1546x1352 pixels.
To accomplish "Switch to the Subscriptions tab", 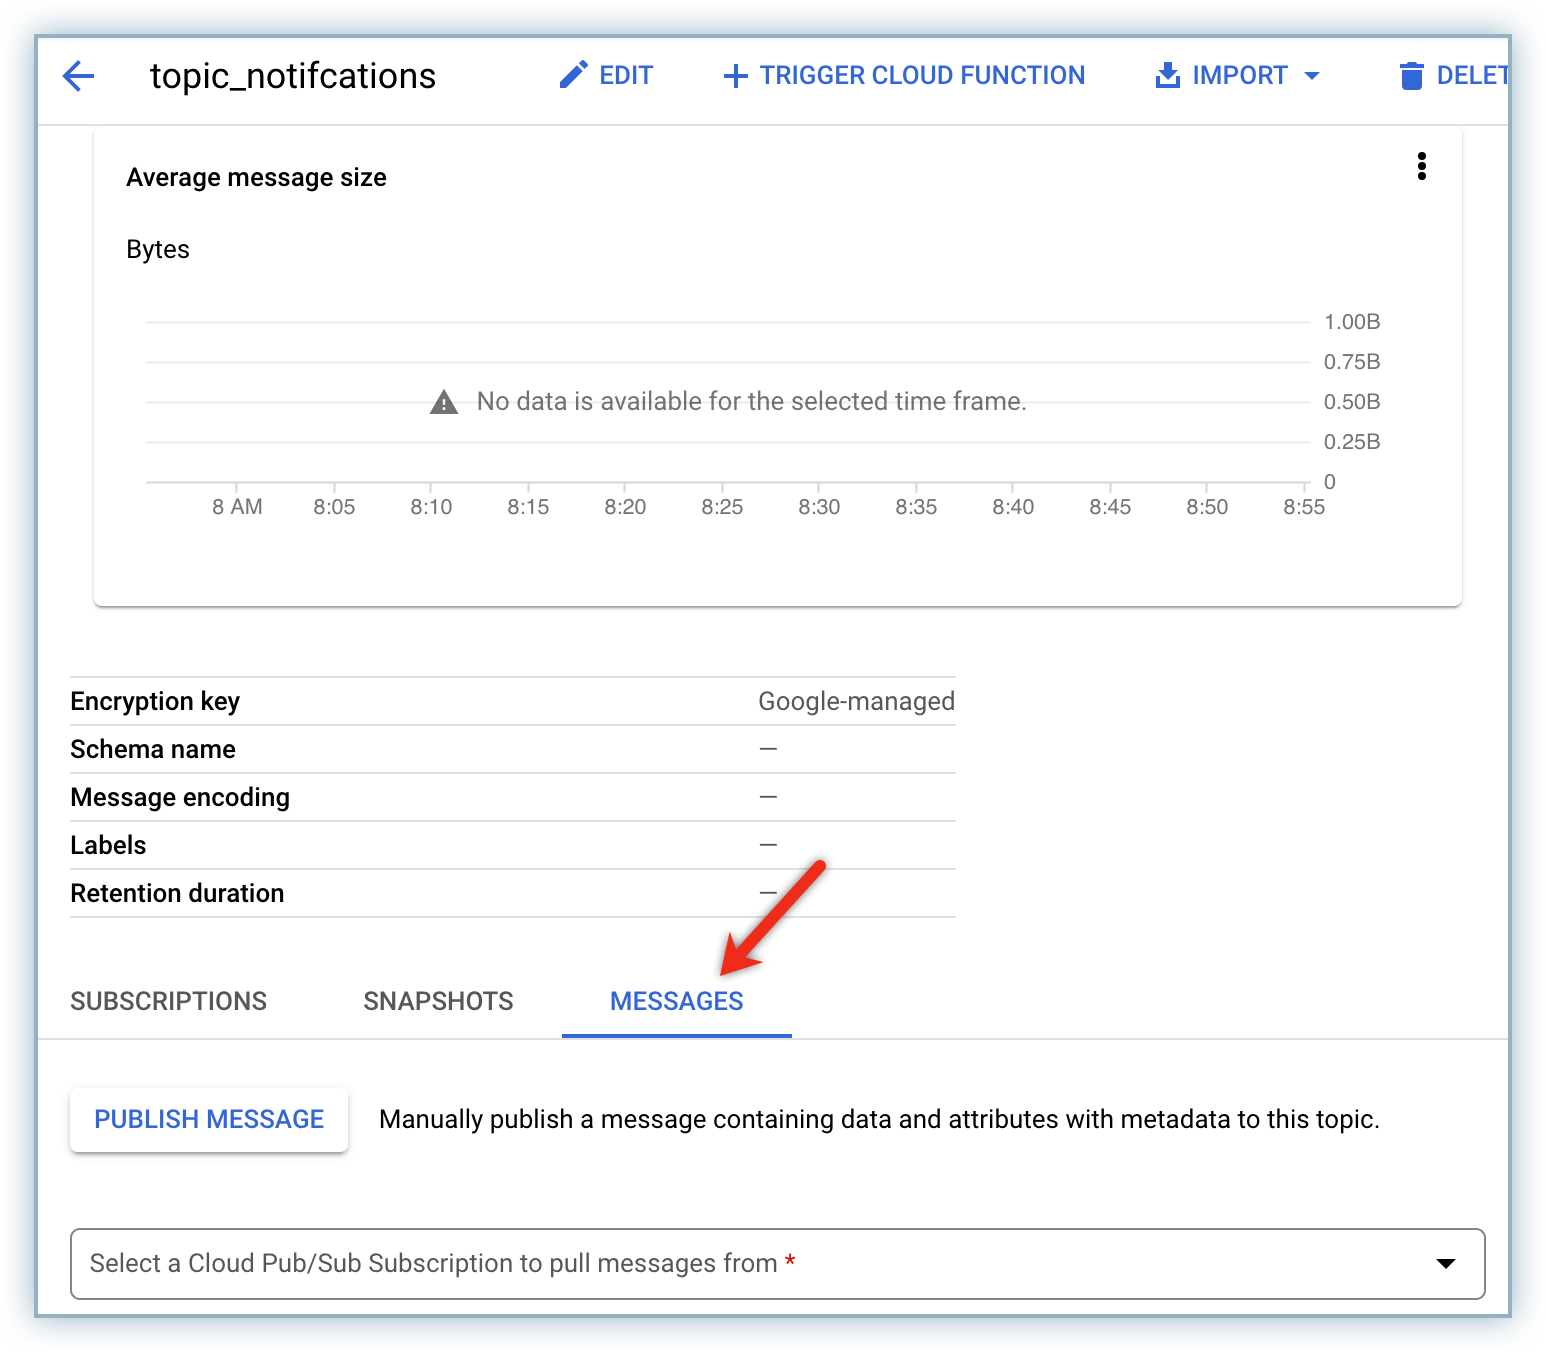I will 168,1001.
